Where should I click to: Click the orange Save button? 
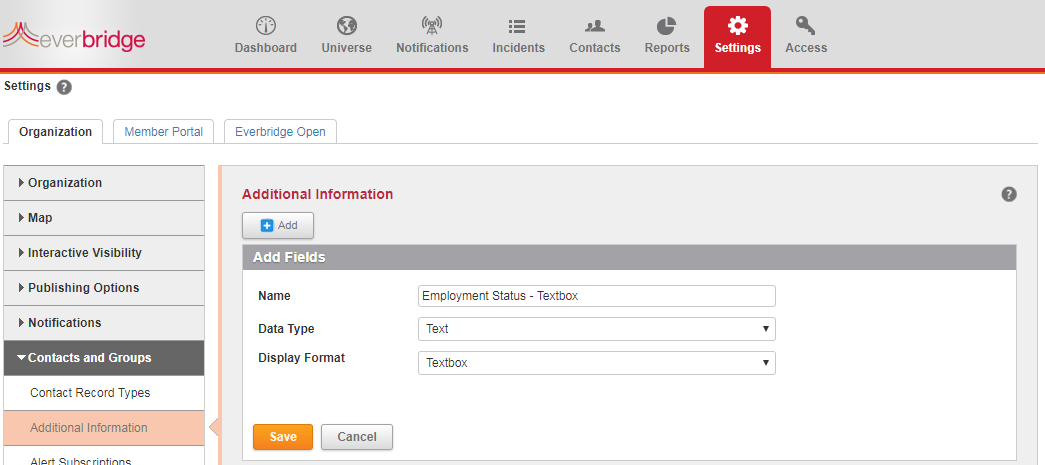pyautogui.click(x=283, y=437)
